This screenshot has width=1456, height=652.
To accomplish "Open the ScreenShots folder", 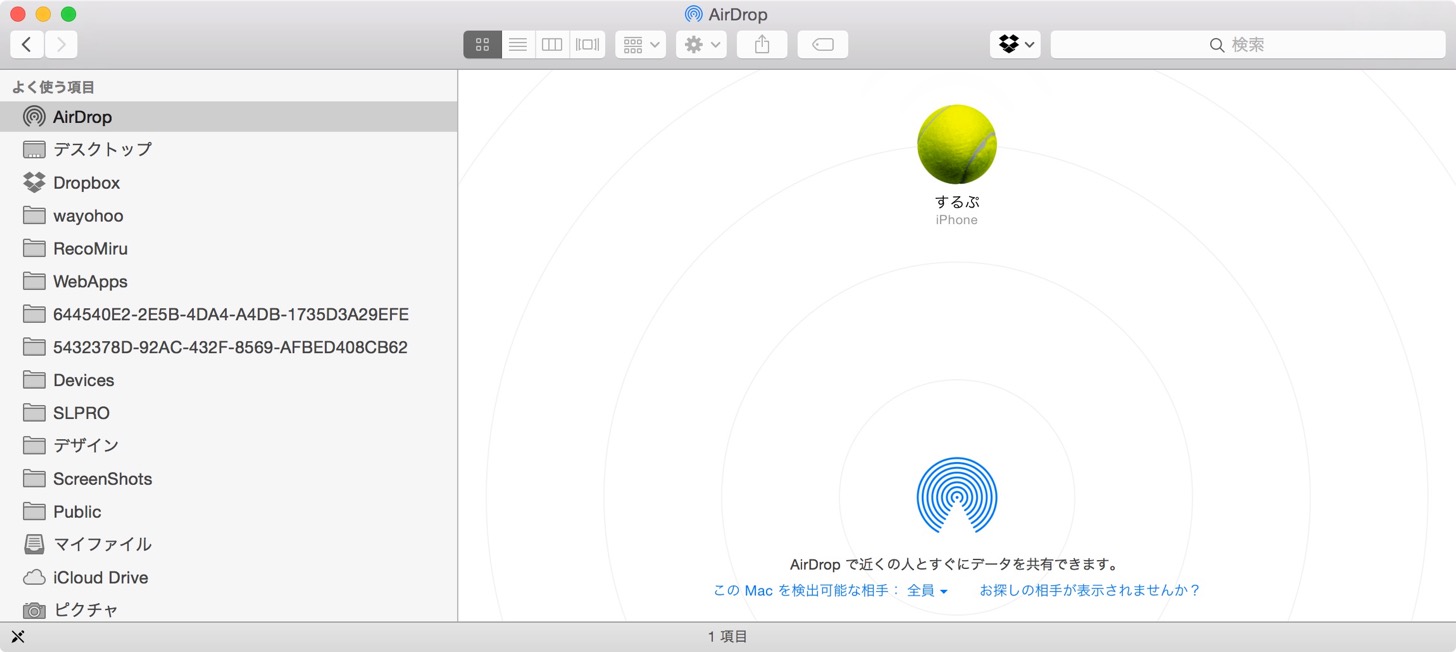I will pos(228,479).
